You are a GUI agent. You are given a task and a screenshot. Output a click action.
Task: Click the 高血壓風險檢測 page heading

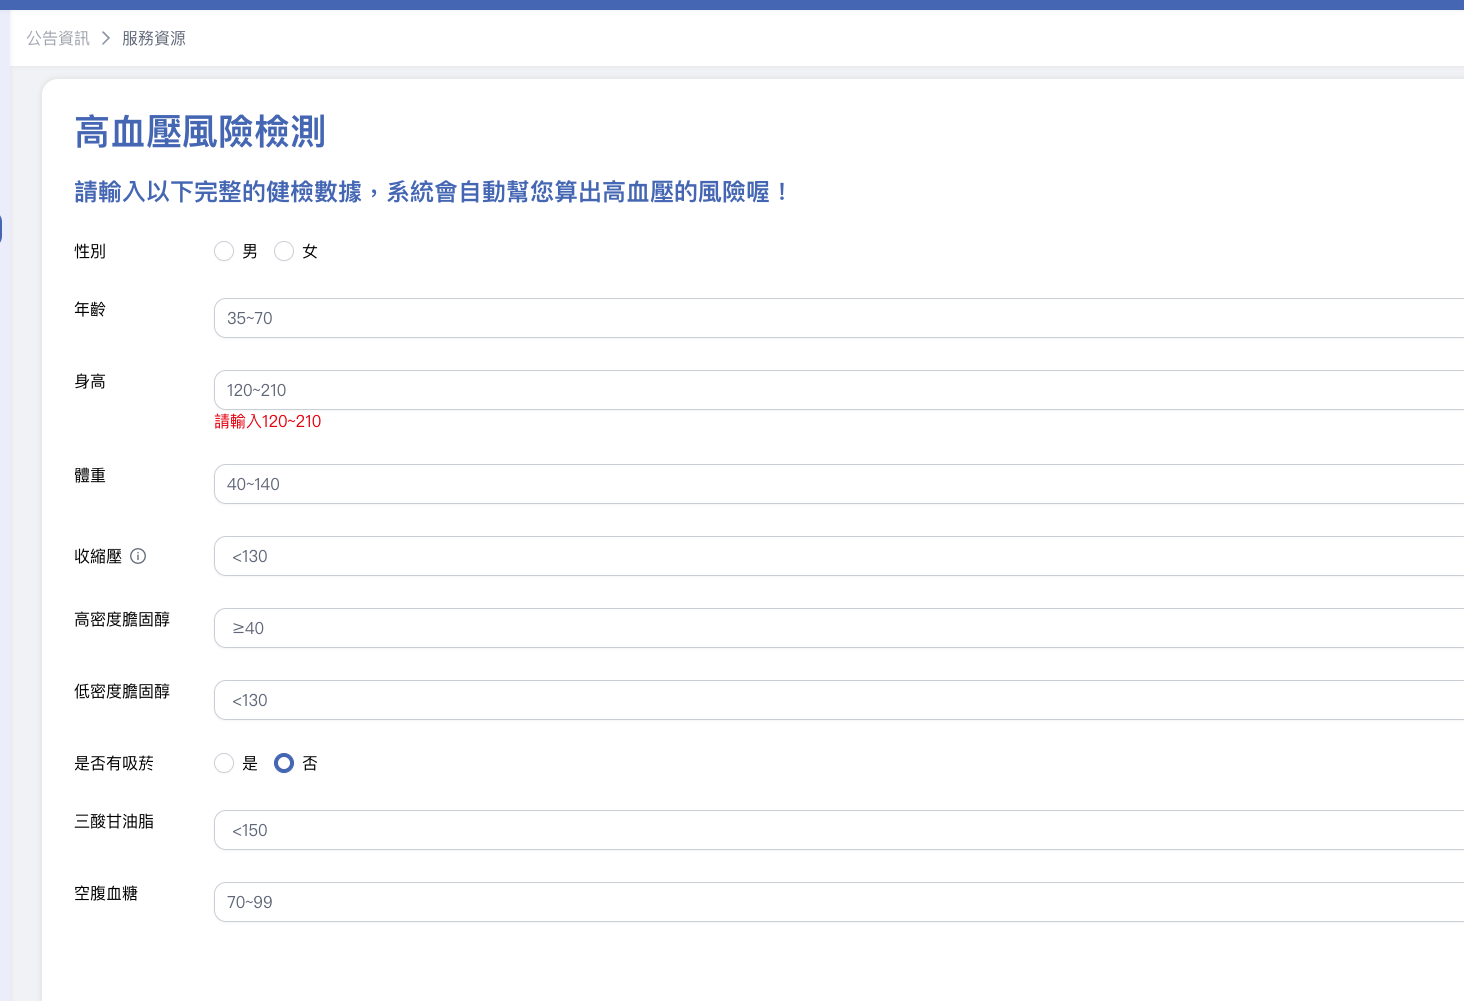click(200, 132)
